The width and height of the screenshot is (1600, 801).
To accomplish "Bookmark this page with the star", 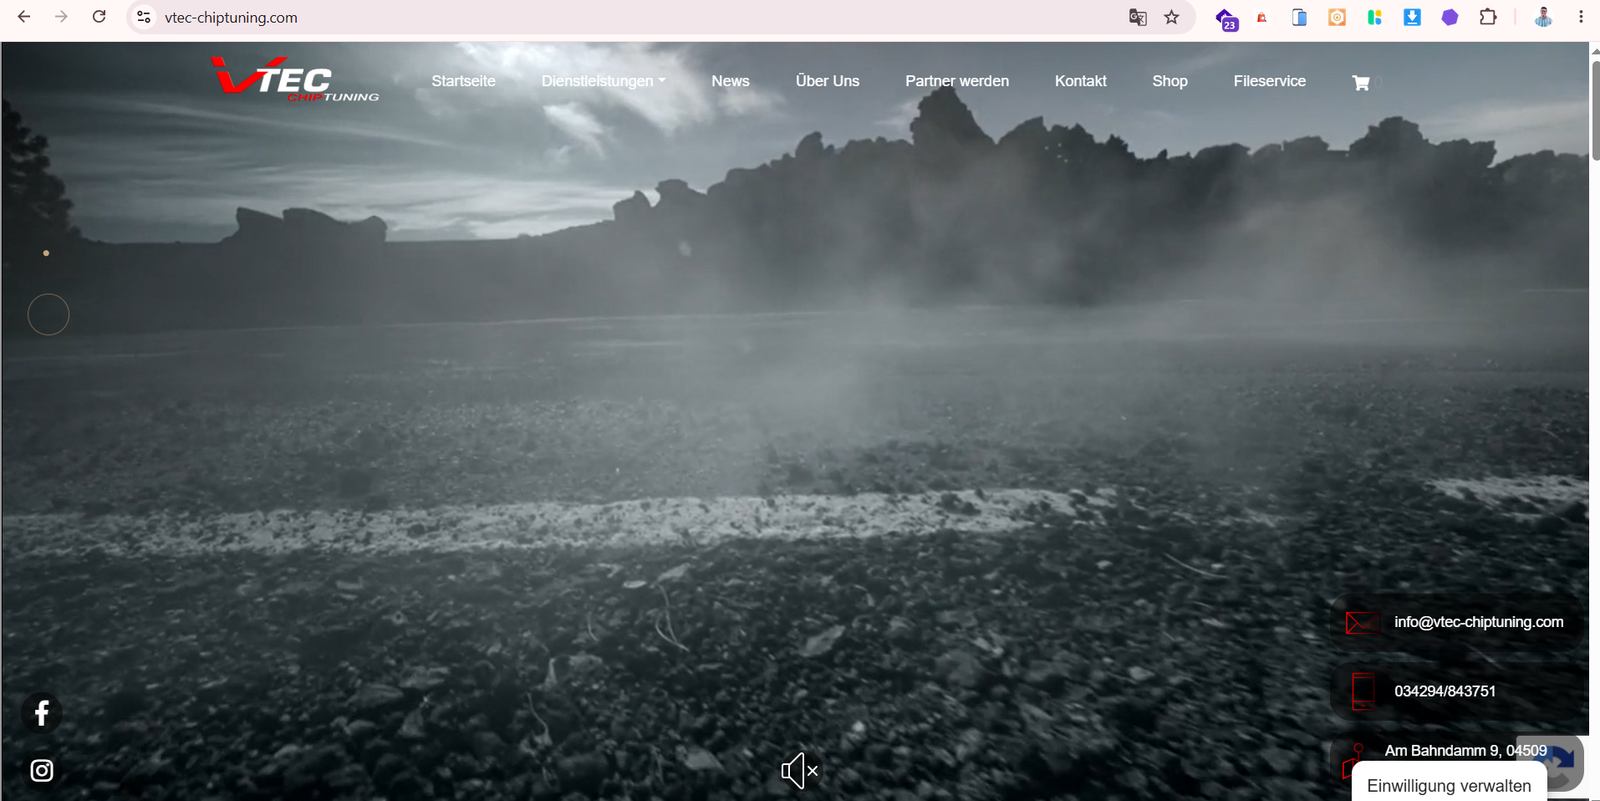I will 1172,17.
